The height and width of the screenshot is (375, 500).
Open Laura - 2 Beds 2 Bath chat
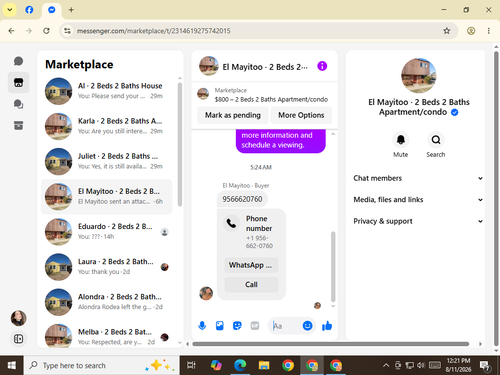(107, 267)
